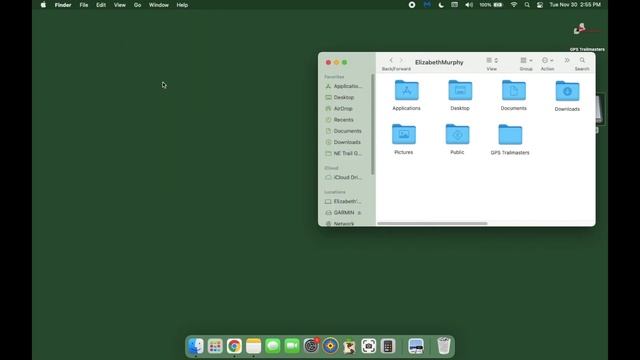The image size is (640, 360).
Task: Expand the toolbar overflow chevrons
Action: pos(567,60)
